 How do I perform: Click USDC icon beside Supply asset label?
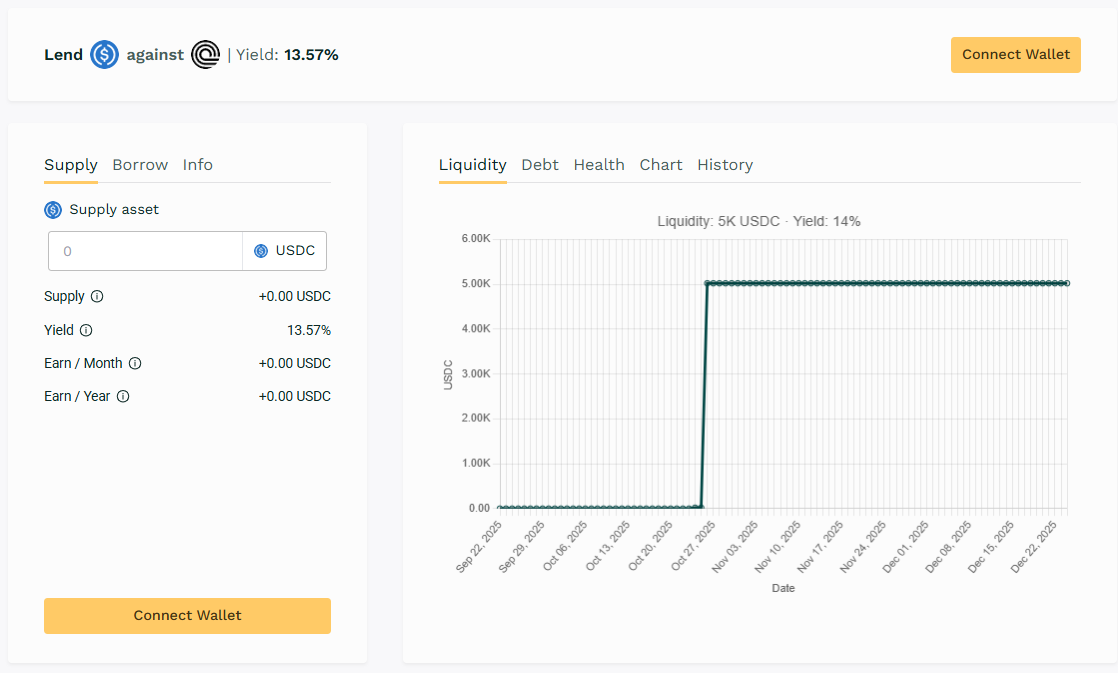pyautogui.click(x=53, y=210)
